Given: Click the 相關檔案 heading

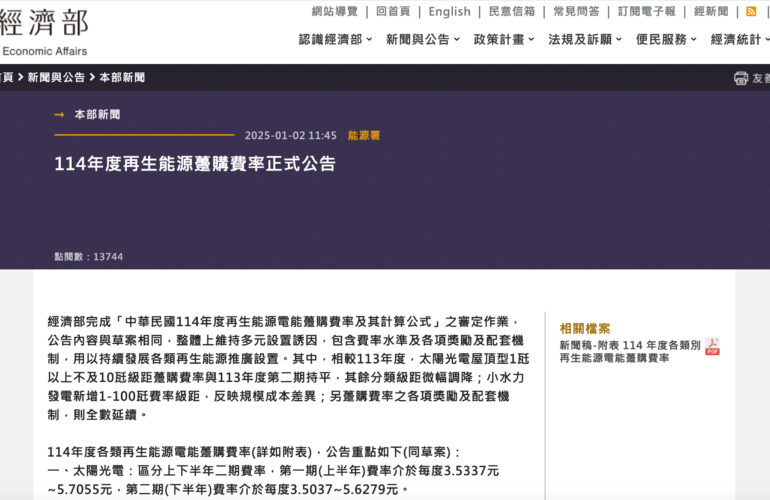Looking at the screenshot, I should pyautogui.click(x=585, y=329).
